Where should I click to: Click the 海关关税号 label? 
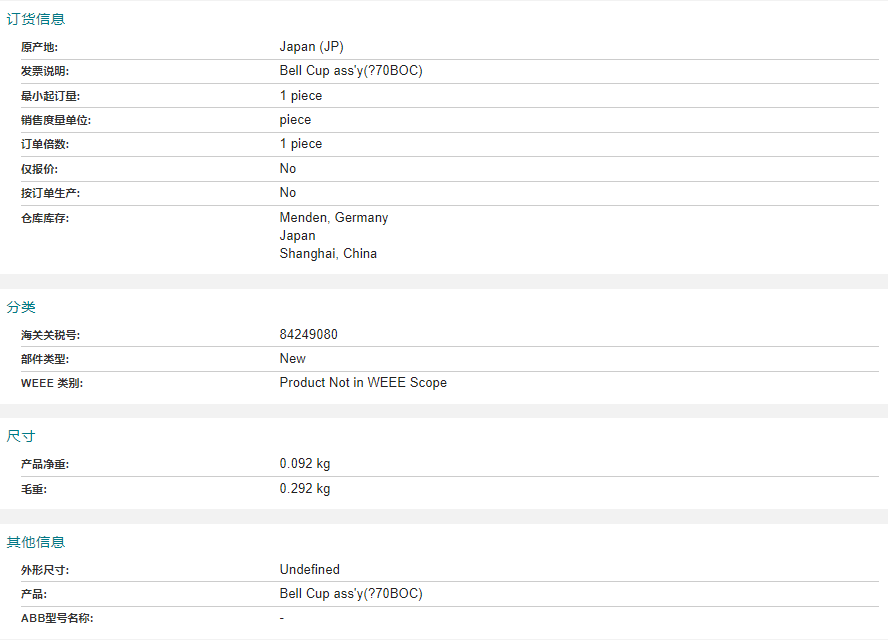point(50,335)
